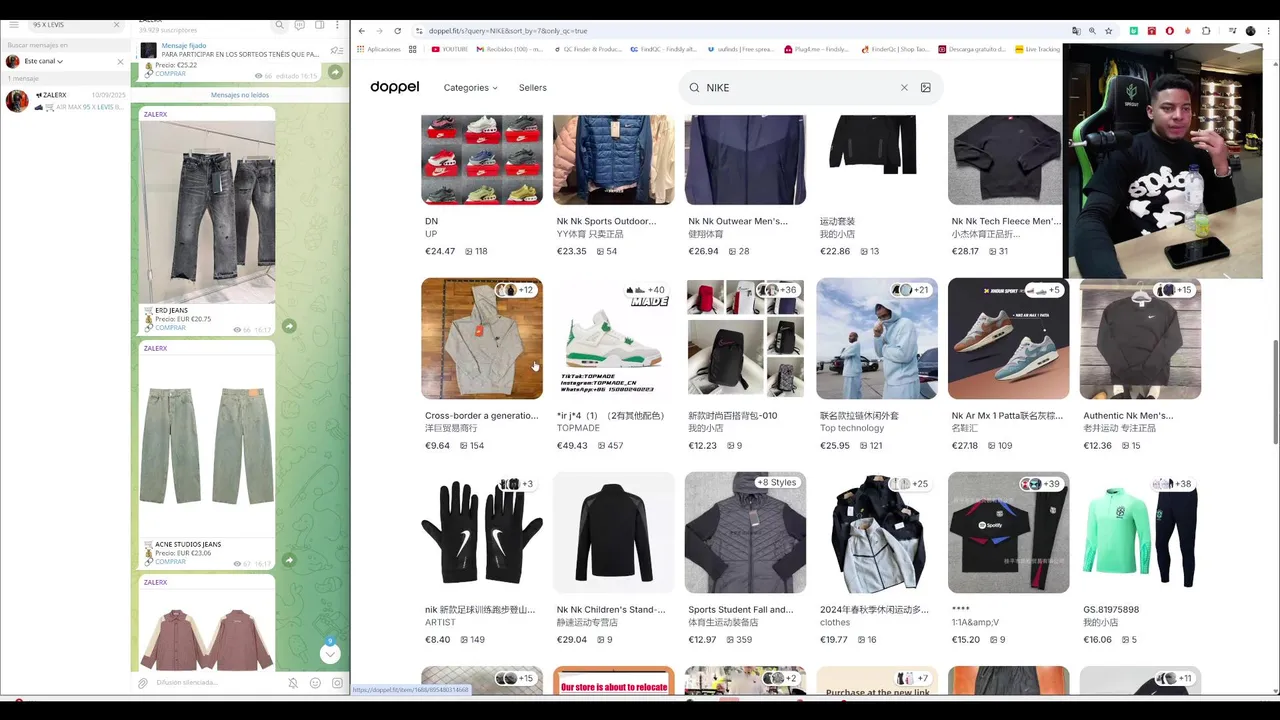Image resolution: width=1280 pixels, height=720 pixels.
Task: Open ACNE STUDIOS JEANS photo
Action: click(207, 446)
